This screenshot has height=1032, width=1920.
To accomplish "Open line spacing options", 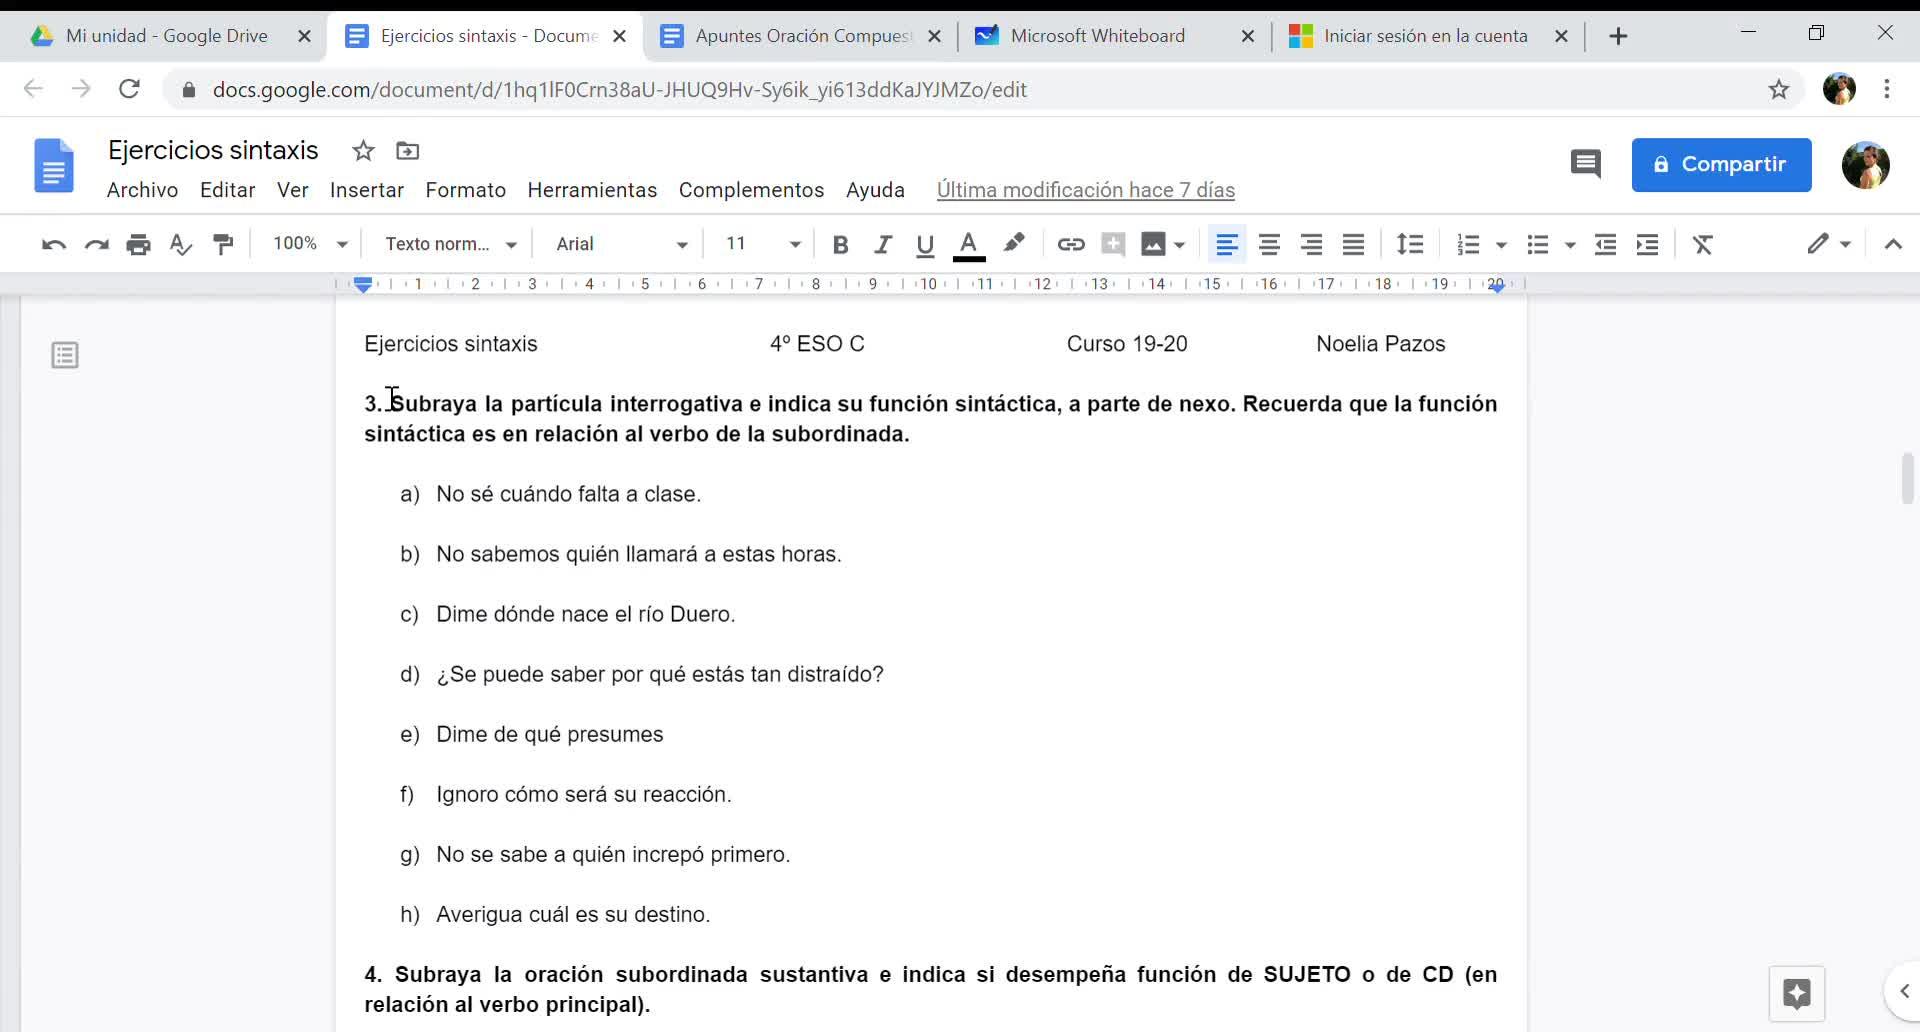I will [1410, 244].
